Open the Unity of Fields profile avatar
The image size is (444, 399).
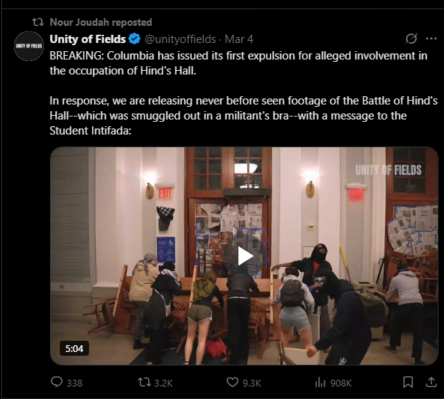coord(29,46)
